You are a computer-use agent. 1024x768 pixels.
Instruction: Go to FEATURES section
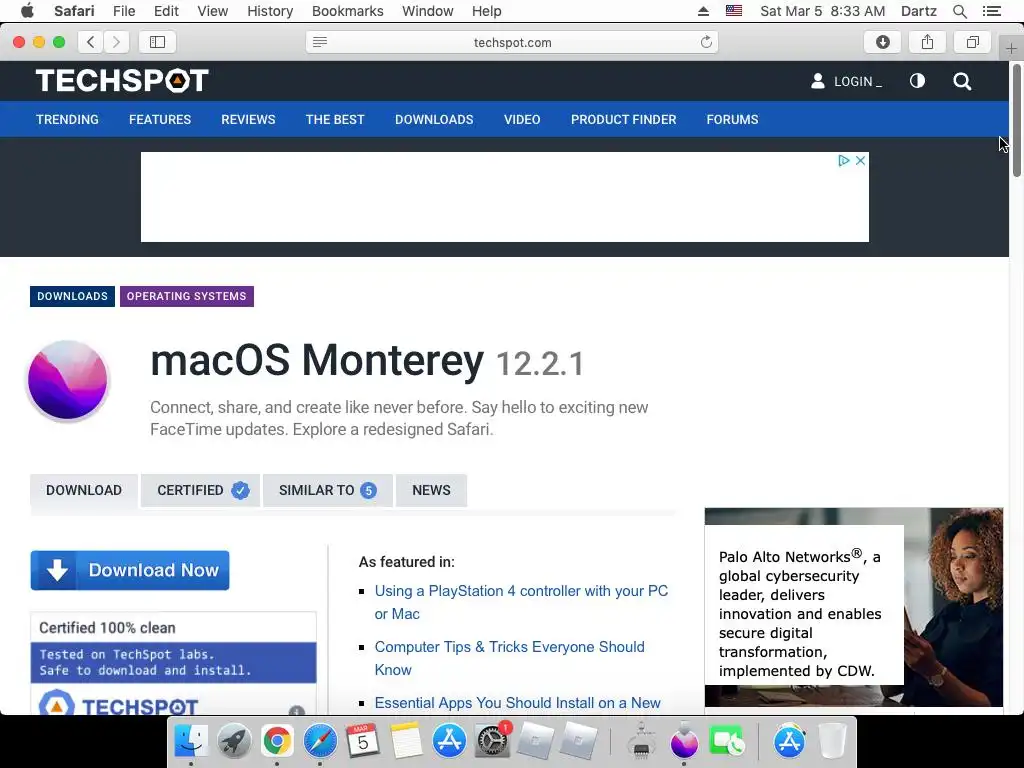160,120
